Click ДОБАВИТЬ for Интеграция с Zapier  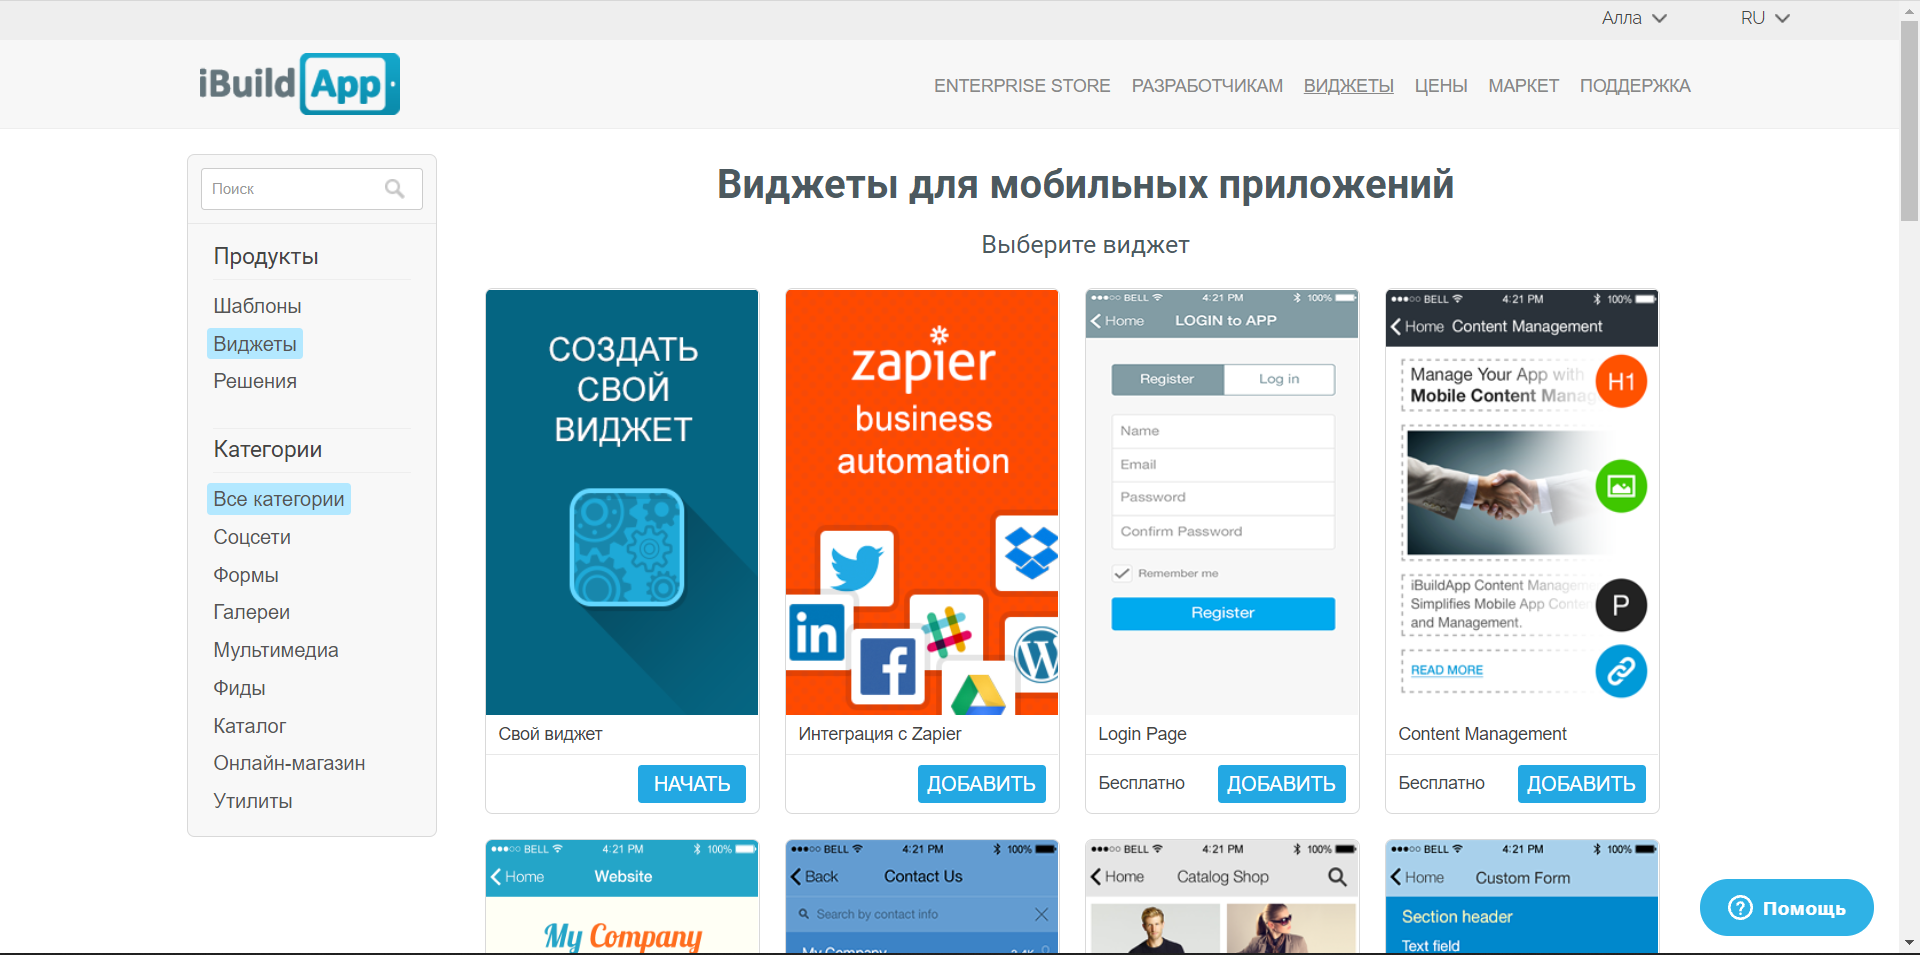pyautogui.click(x=981, y=784)
